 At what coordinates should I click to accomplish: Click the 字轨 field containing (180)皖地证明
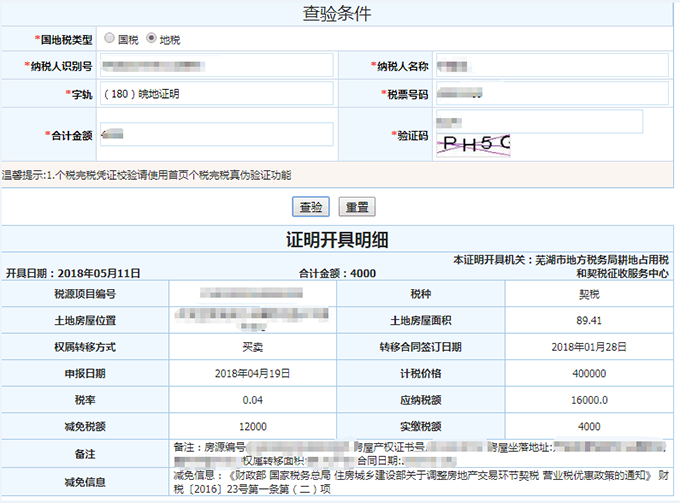pyautogui.click(x=216, y=94)
